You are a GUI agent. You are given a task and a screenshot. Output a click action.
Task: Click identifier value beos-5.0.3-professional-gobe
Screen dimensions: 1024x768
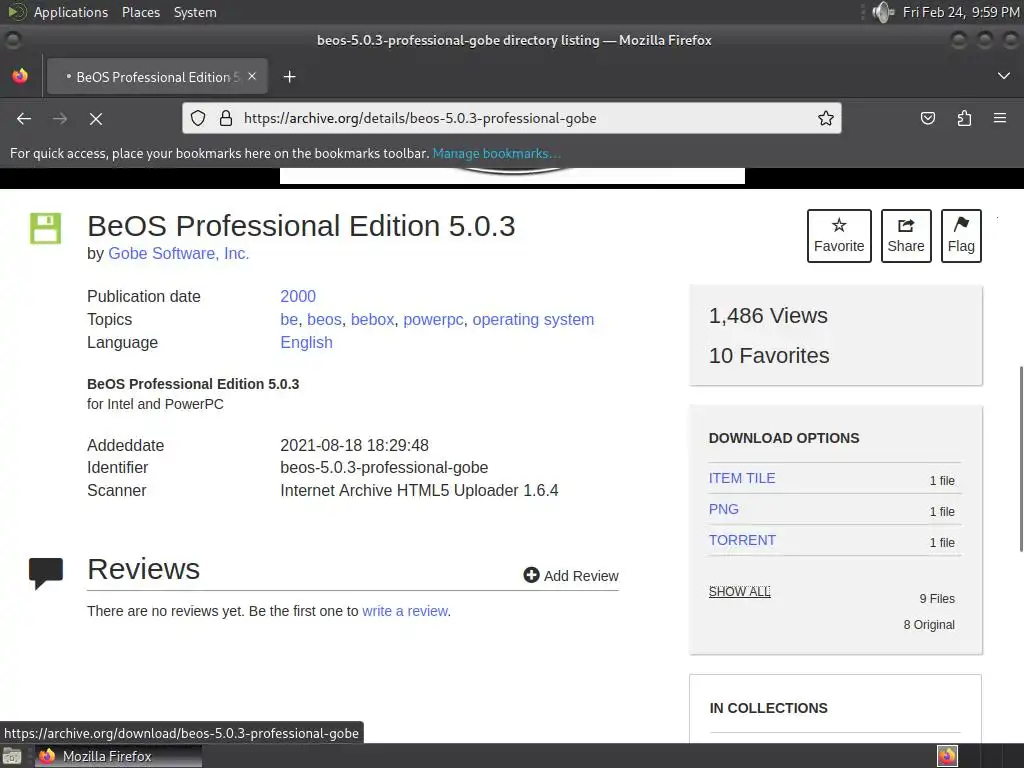[x=384, y=468]
